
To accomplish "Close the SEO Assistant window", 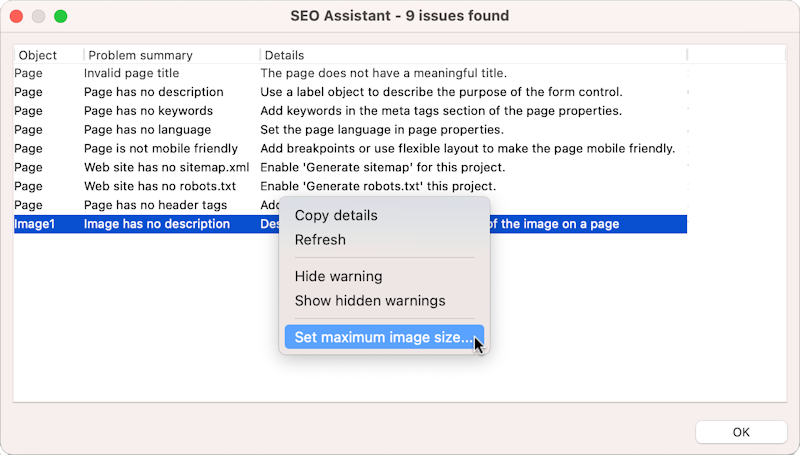I will point(16,16).
